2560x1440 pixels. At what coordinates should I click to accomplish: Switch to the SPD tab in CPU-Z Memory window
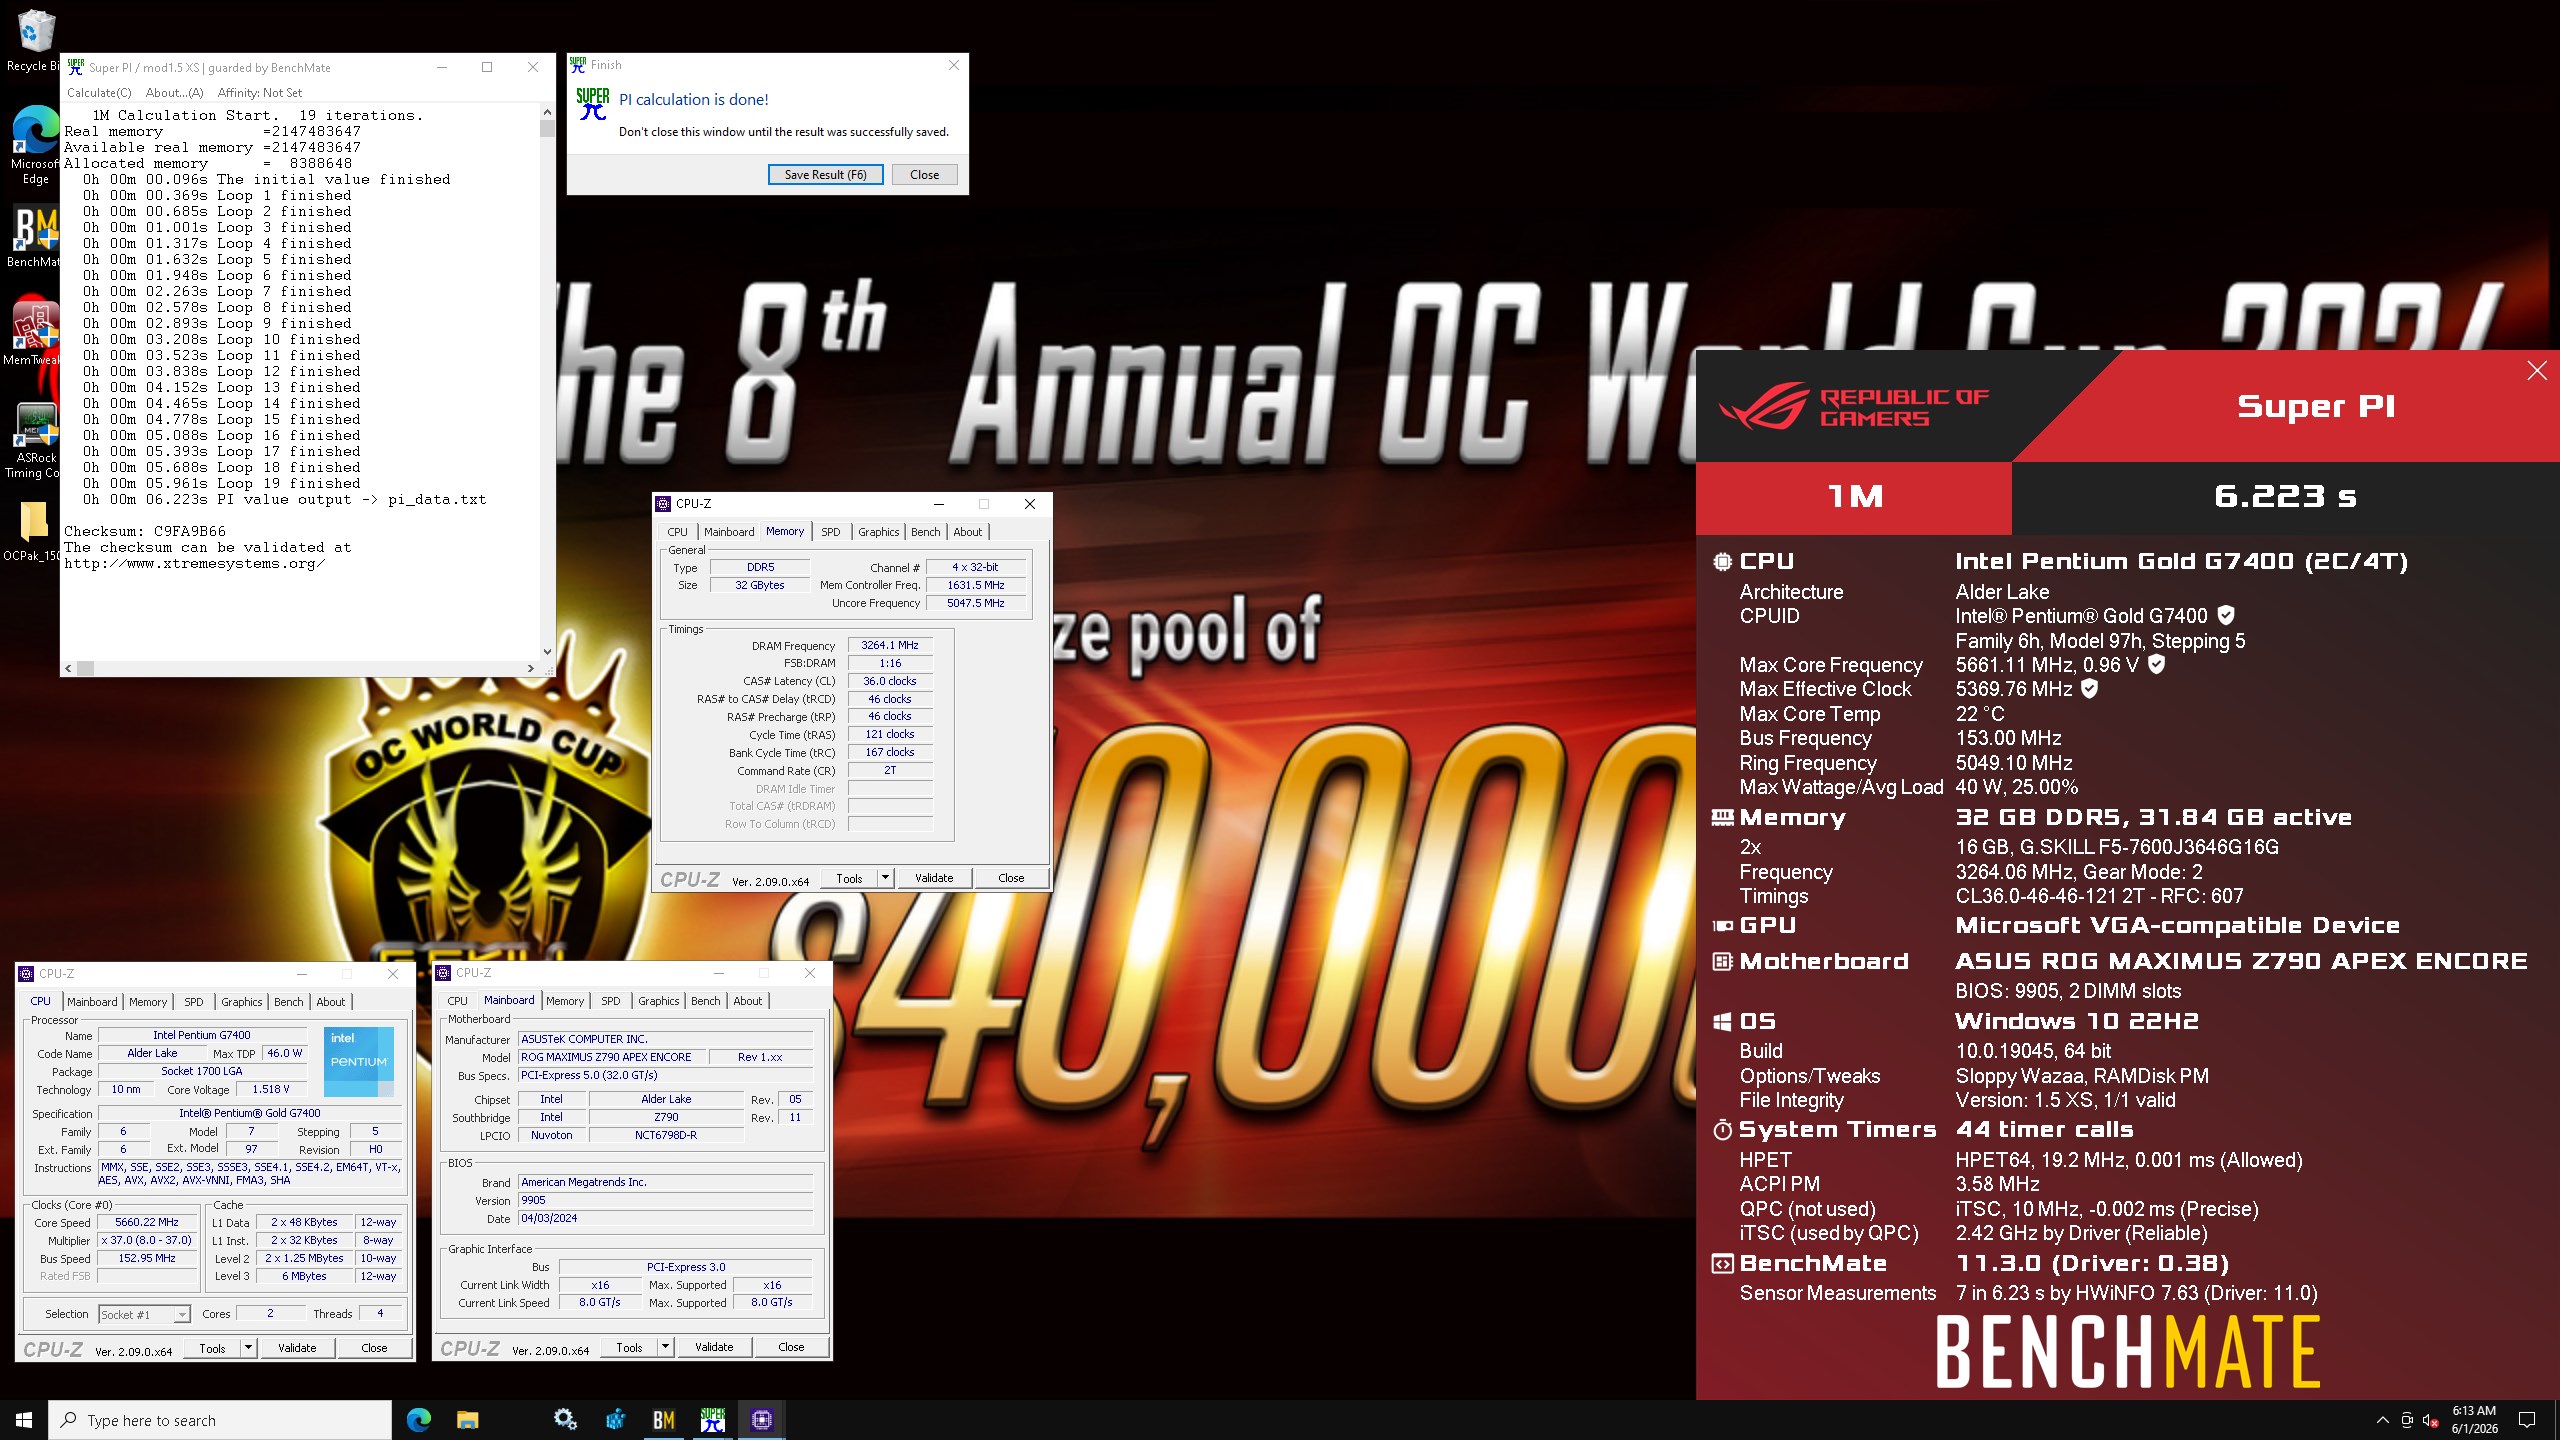click(830, 532)
